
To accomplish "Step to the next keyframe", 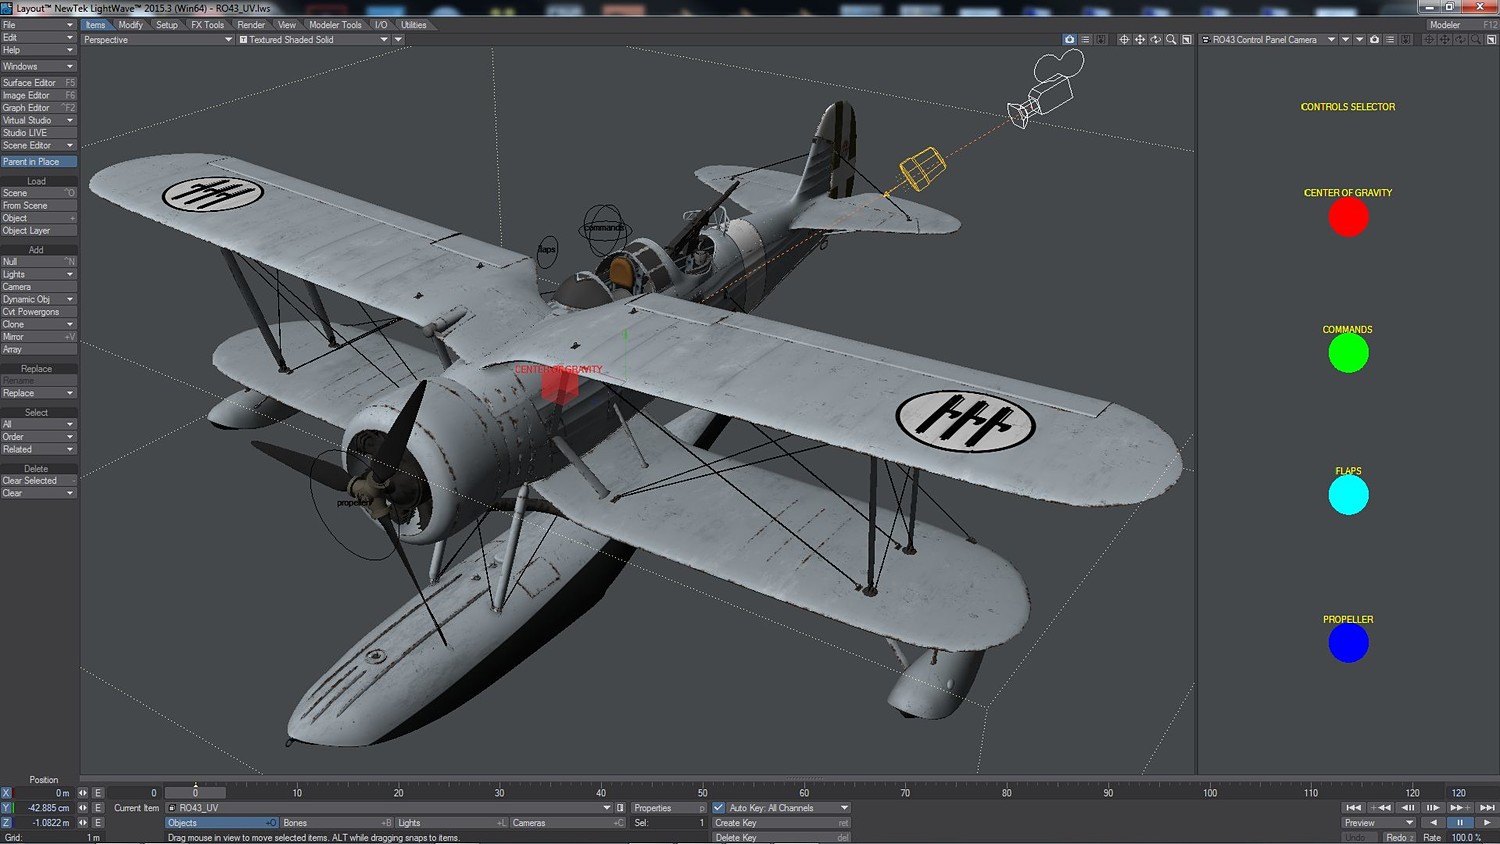I will [1460, 808].
